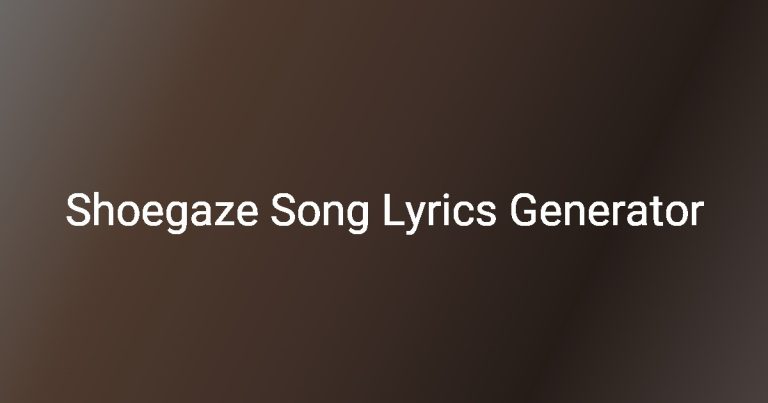The width and height of the screenshot is (768, 403).
Task: Click the letter "g" ending Song
Action: (359, 218)
